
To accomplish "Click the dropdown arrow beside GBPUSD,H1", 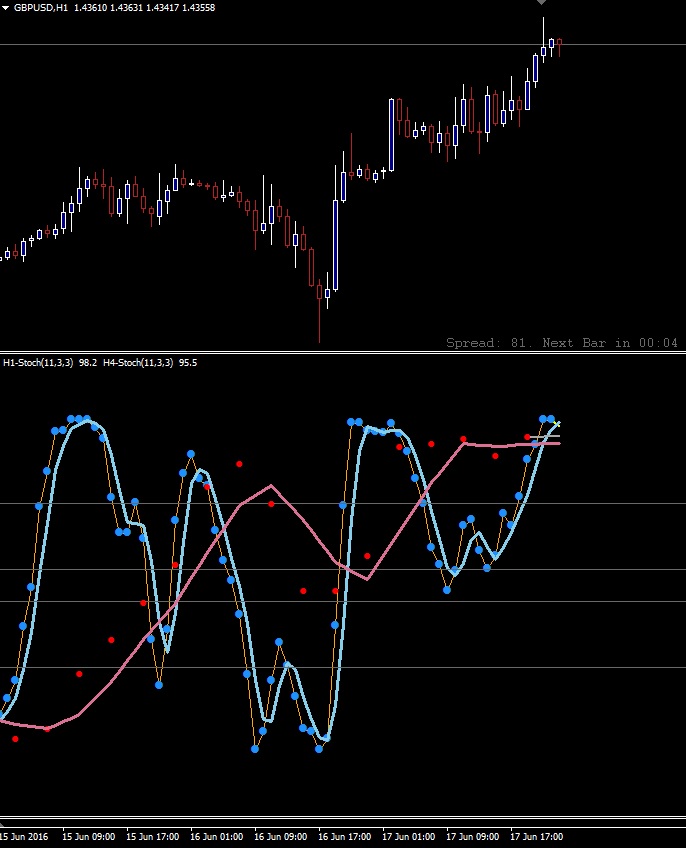I will tap(5, 8).
